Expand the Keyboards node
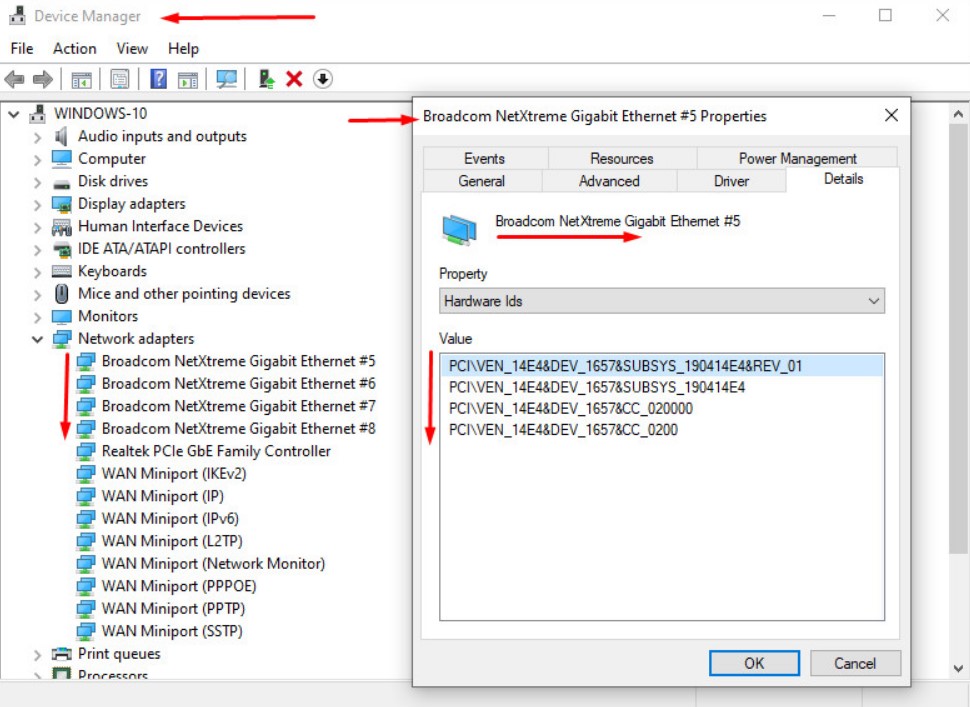 38,272
